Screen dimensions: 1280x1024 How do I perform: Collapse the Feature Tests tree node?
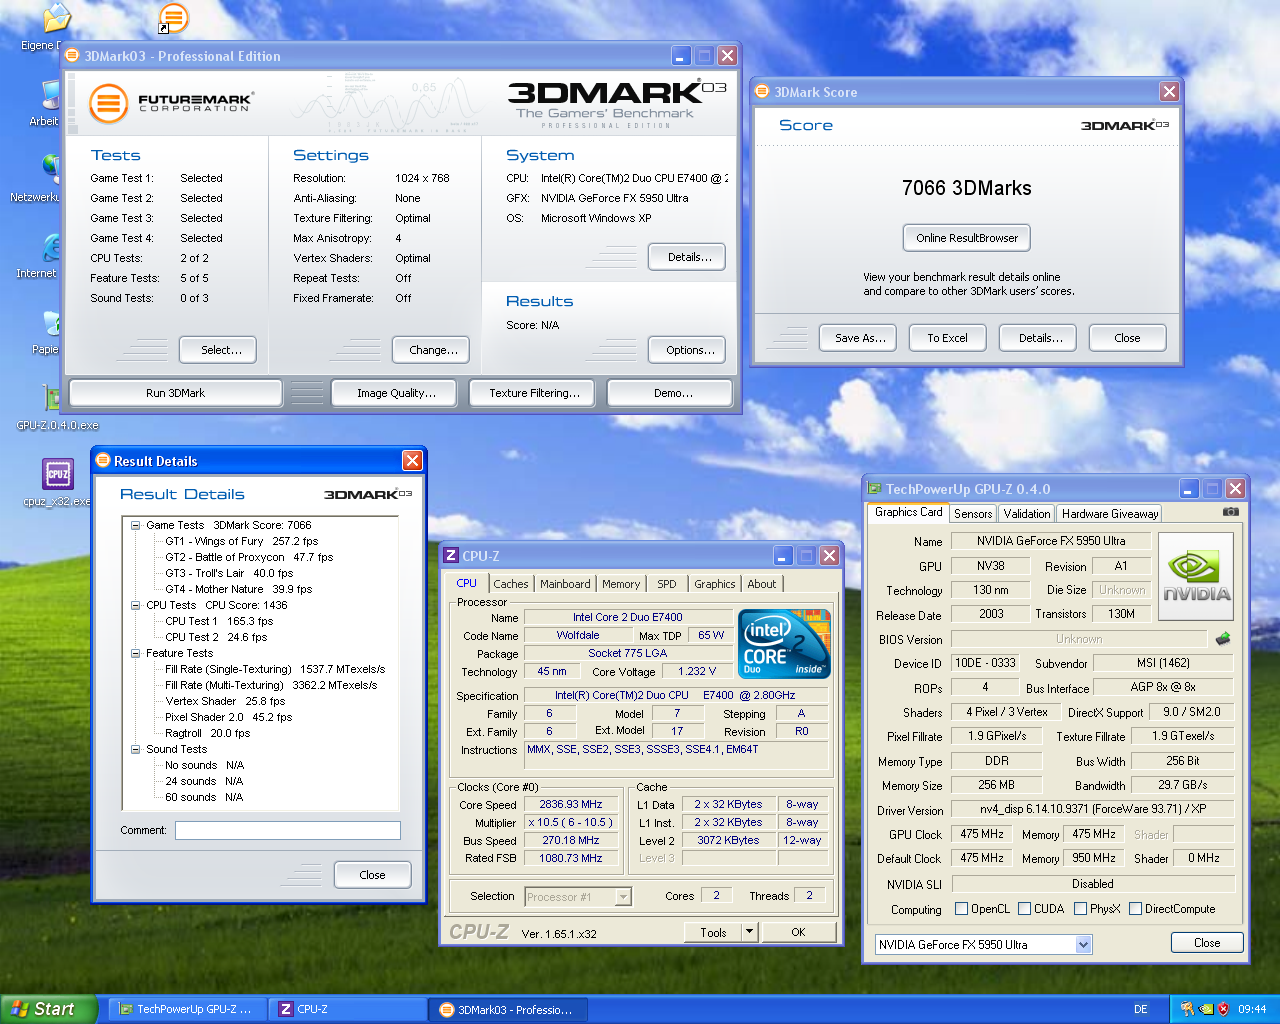(x=135, y=653)
